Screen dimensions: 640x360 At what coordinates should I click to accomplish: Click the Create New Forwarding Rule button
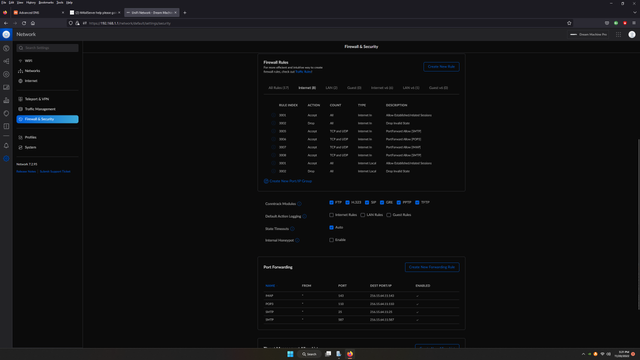(432, 267)
